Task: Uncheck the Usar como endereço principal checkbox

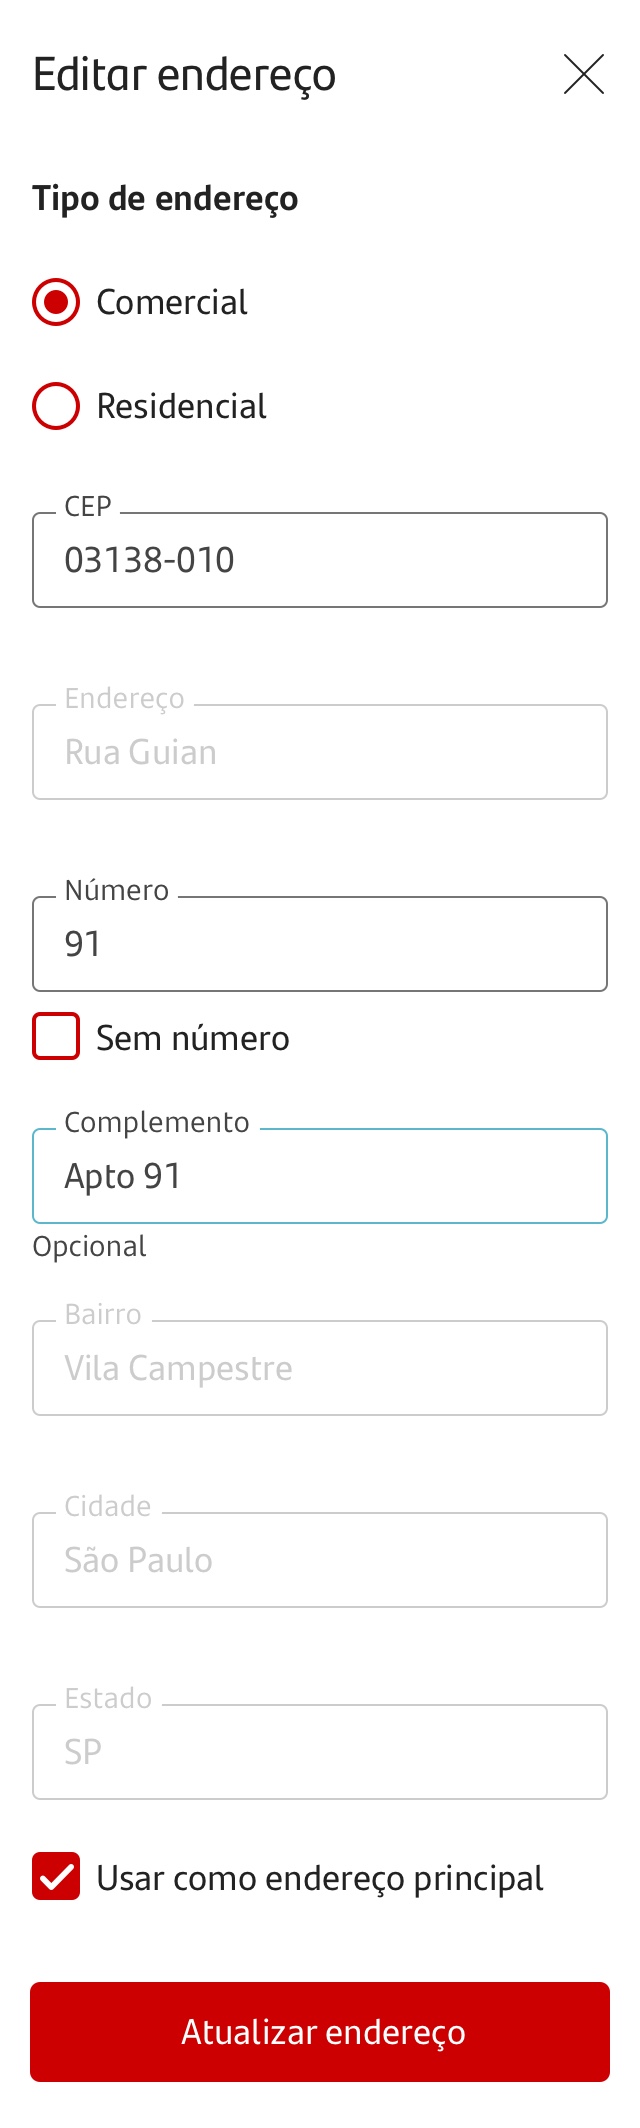Action: coord(56,1876)
